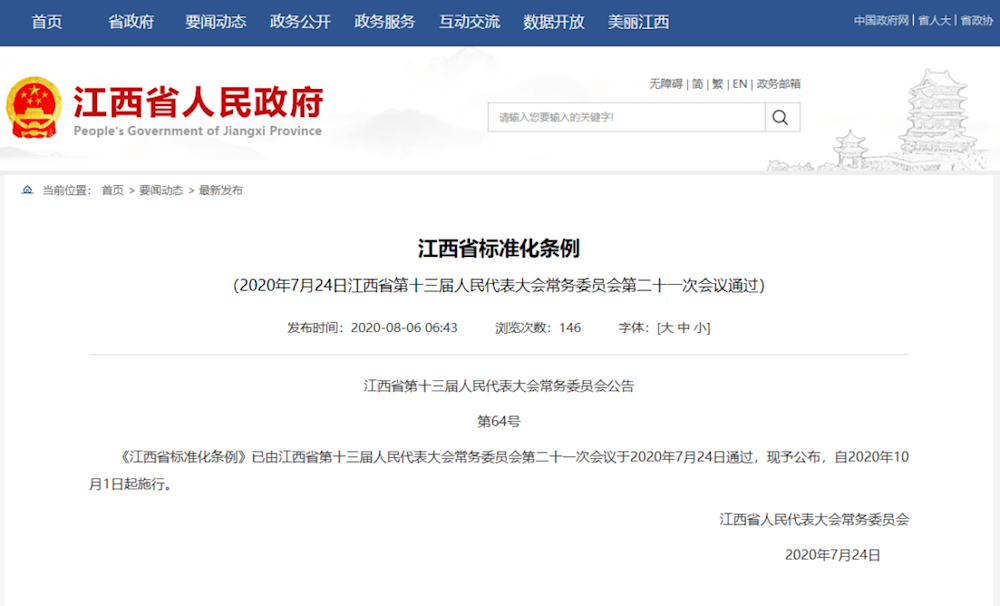Open 政务公开 navigation item
1000x606 pixels.
[x=300, y=22]
